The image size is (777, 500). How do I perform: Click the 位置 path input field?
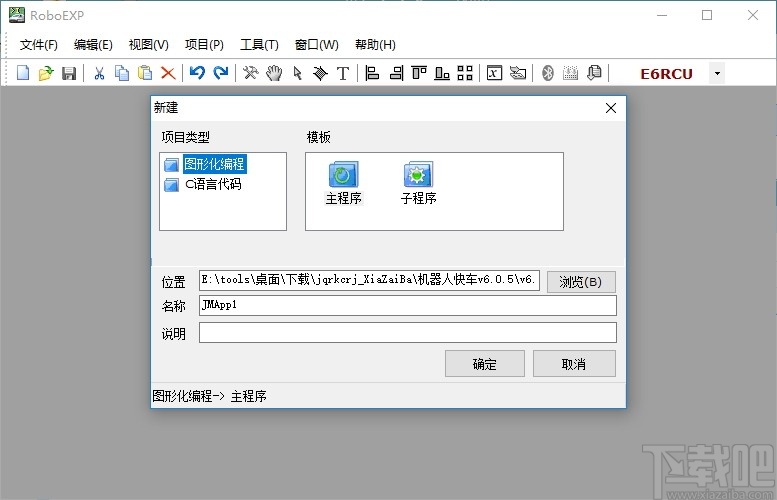click(369, 280)
